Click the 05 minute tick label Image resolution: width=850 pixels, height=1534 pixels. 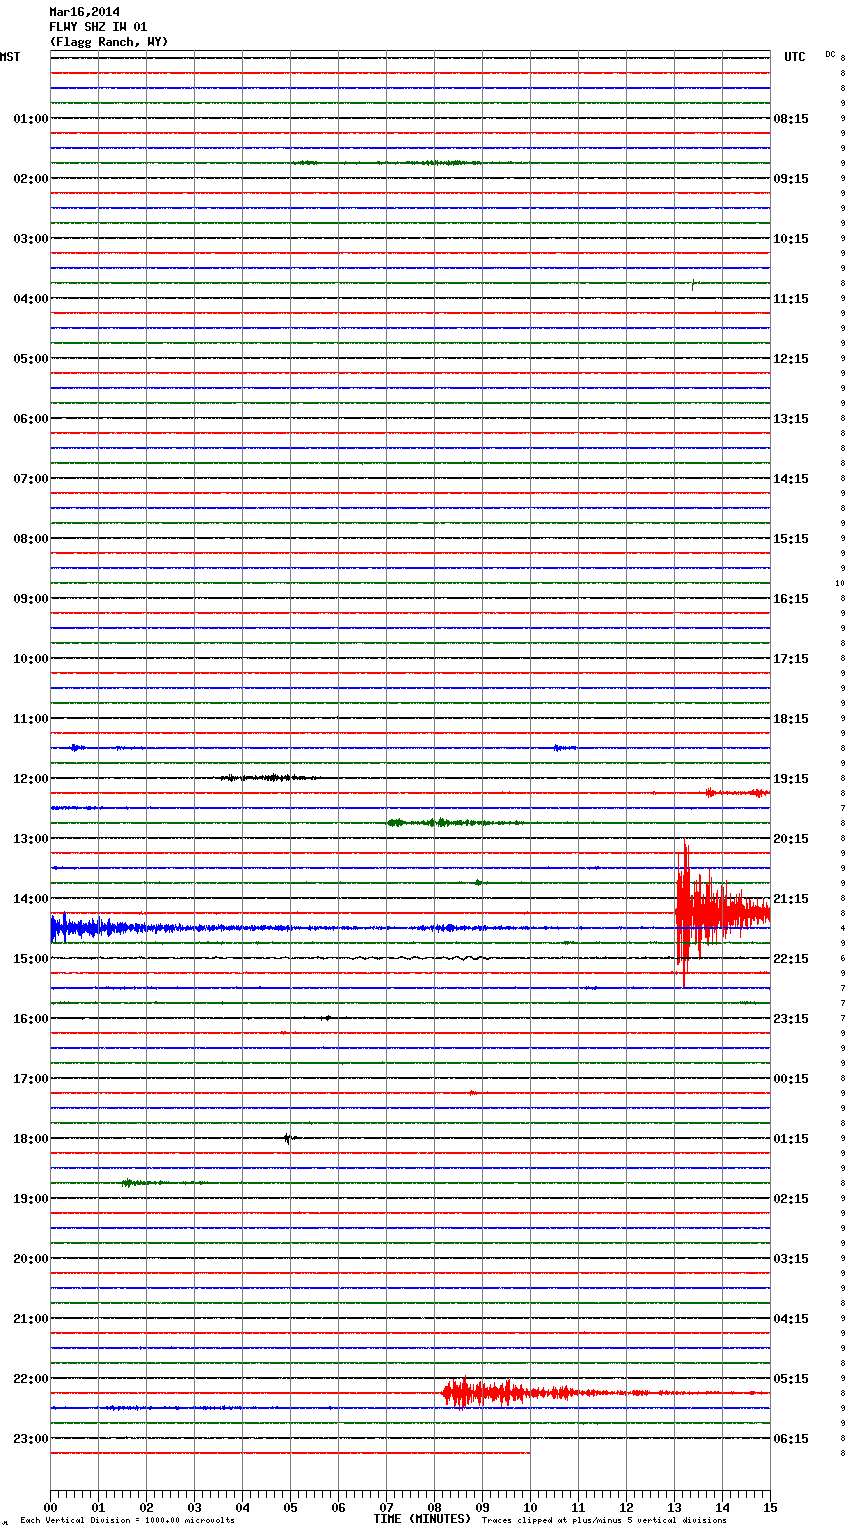pyautogui.click(x=290, y=1507)
